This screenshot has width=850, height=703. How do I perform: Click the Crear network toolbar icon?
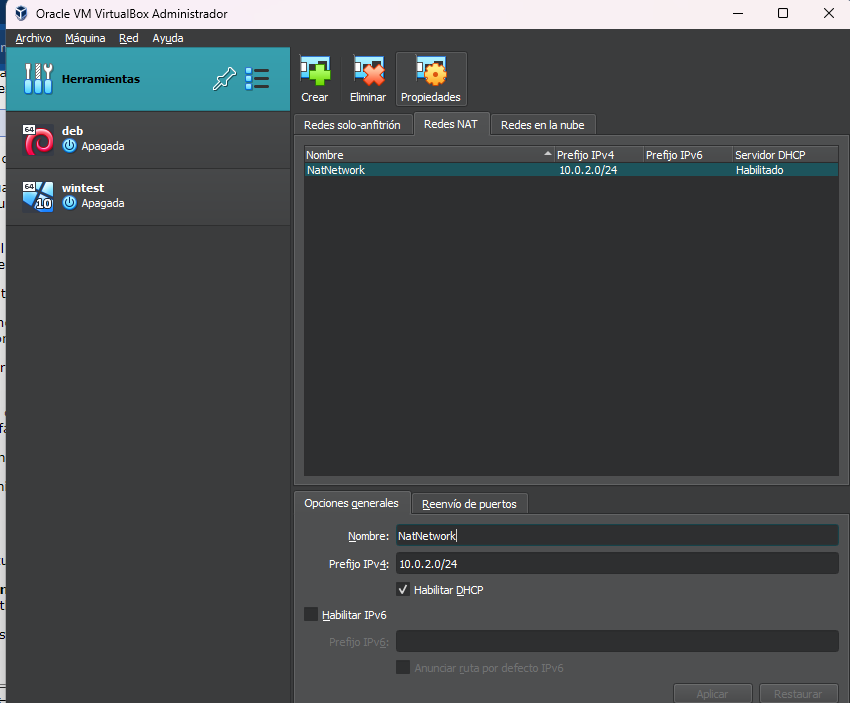coord(315,79)
